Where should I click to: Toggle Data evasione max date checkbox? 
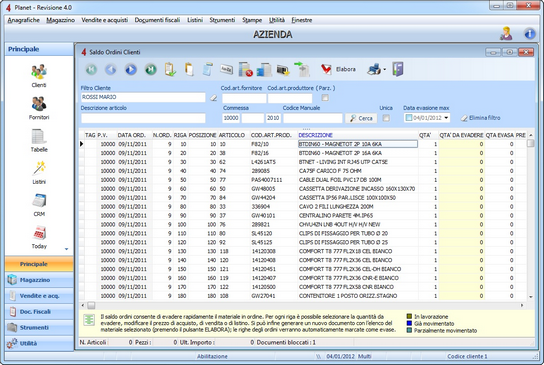click(409, 118)
